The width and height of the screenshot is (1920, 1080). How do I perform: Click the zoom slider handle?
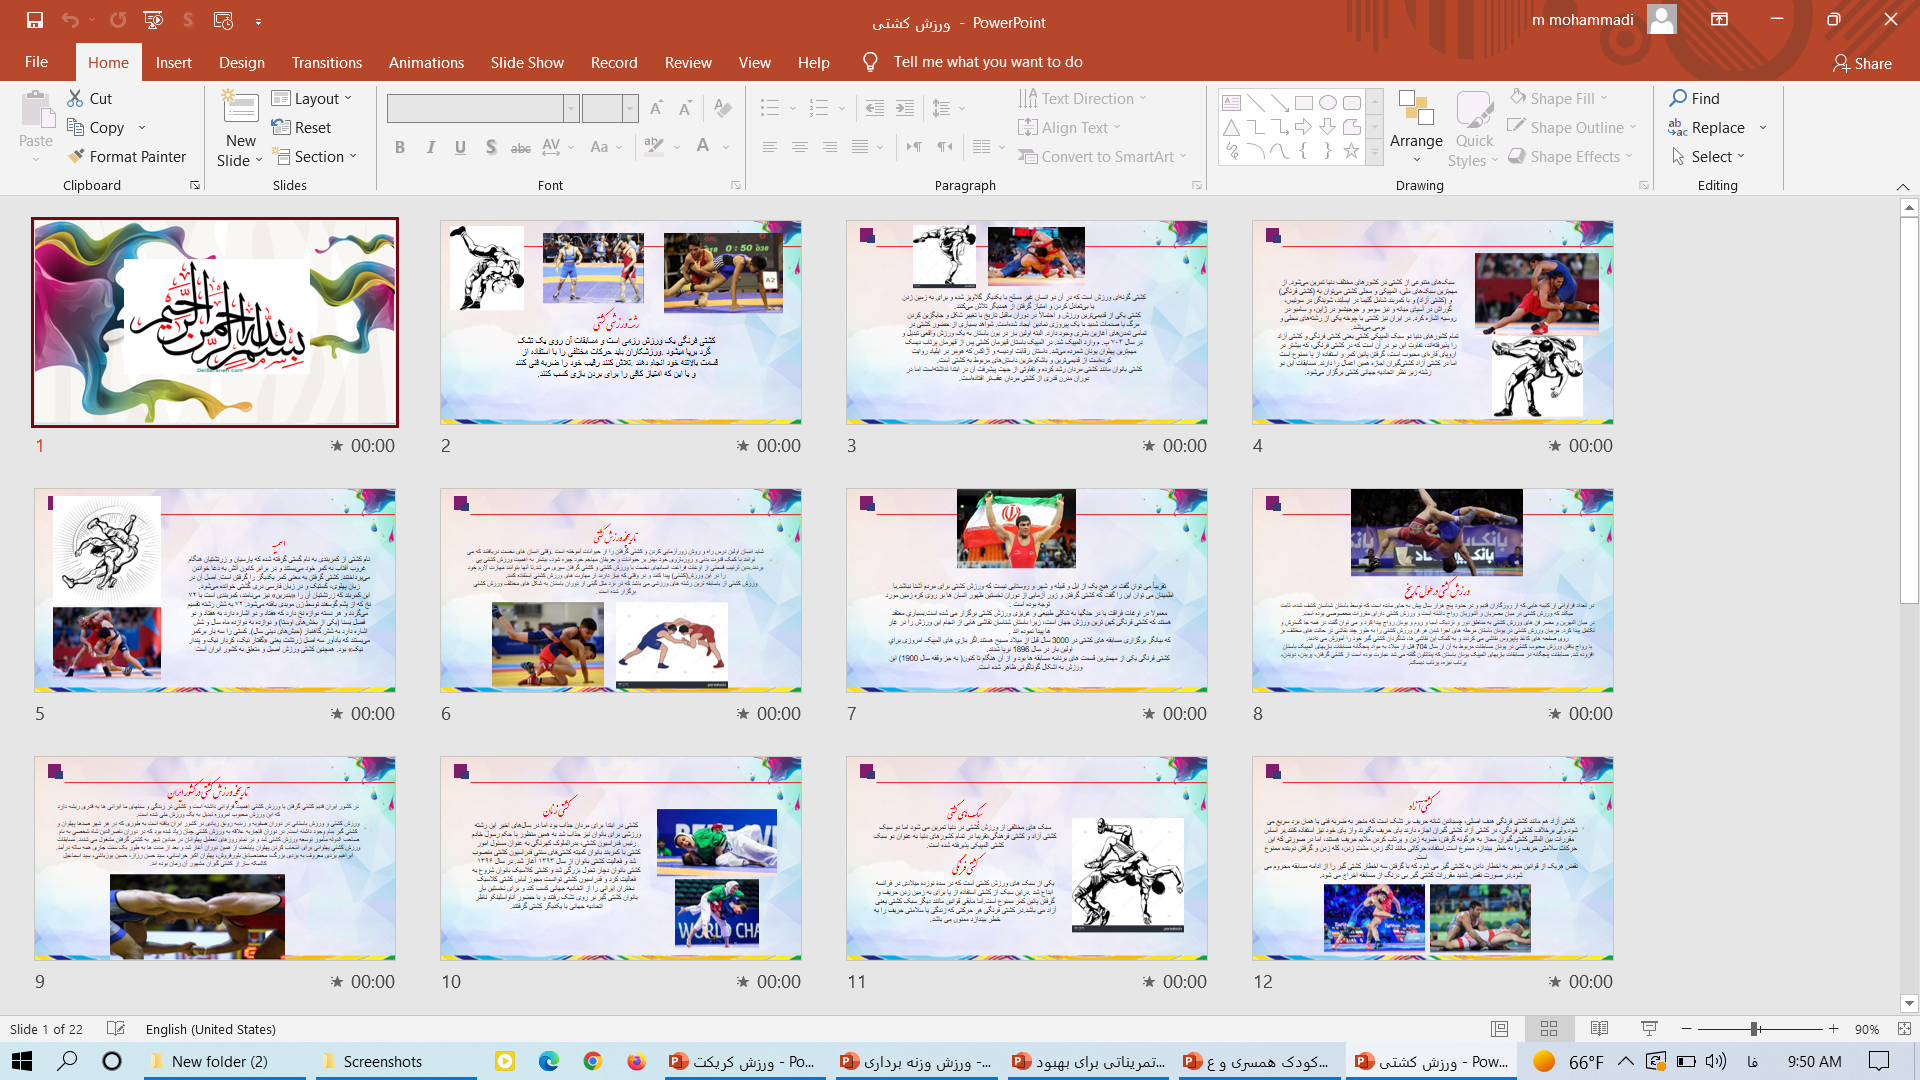coord(1754,1029)
